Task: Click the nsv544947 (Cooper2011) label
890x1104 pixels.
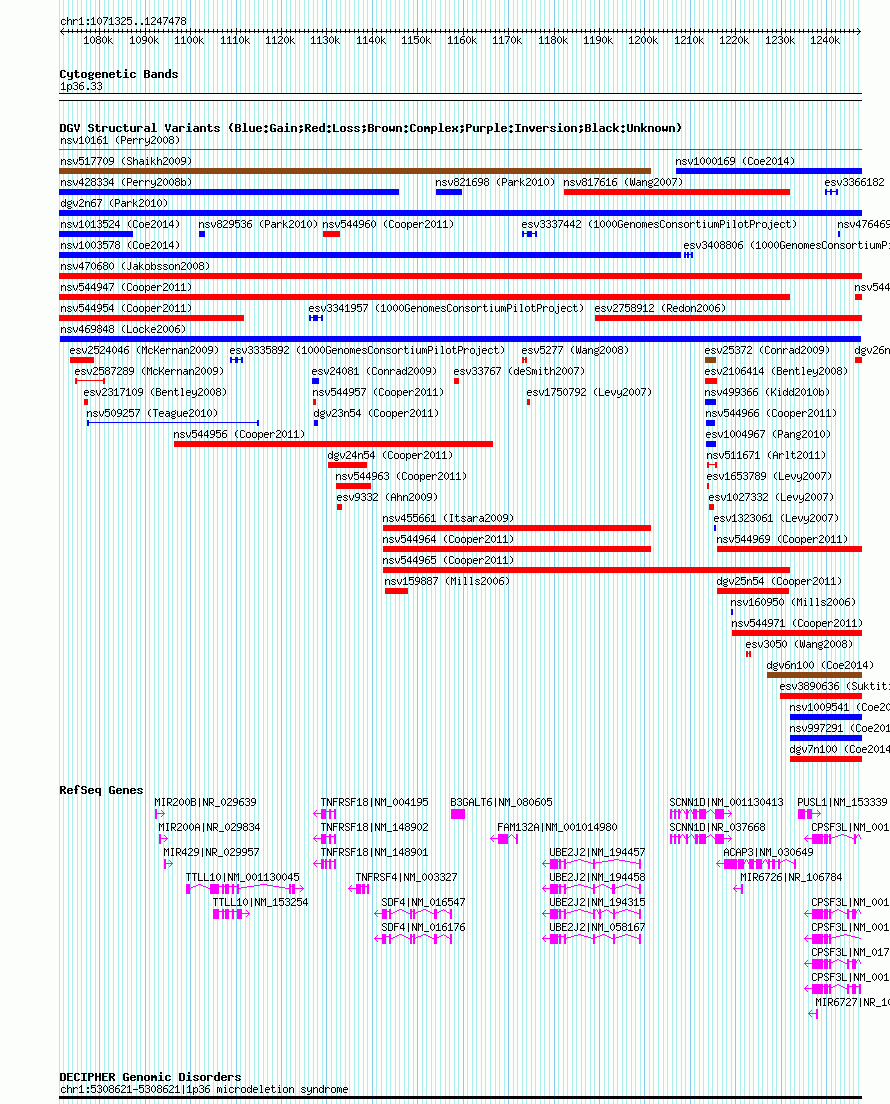Action: (126, 288)
